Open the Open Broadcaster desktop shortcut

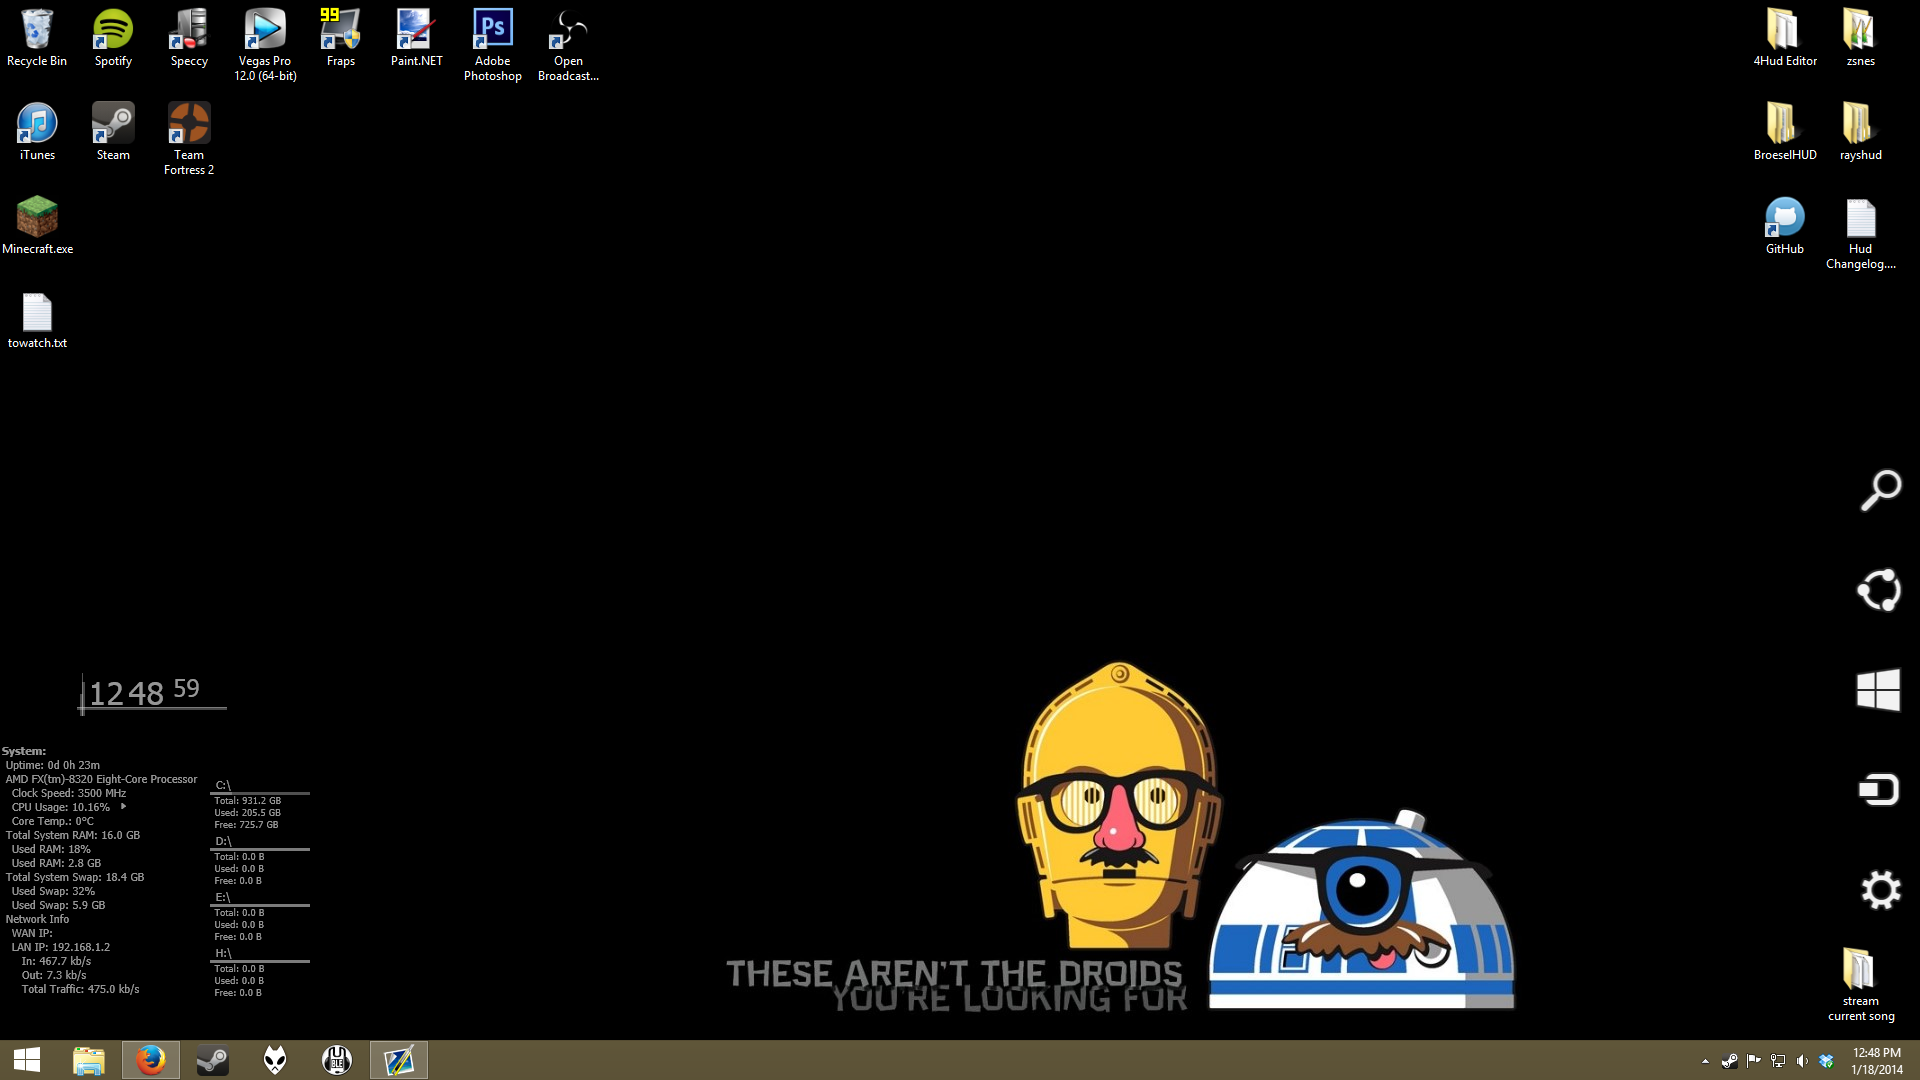568,45
